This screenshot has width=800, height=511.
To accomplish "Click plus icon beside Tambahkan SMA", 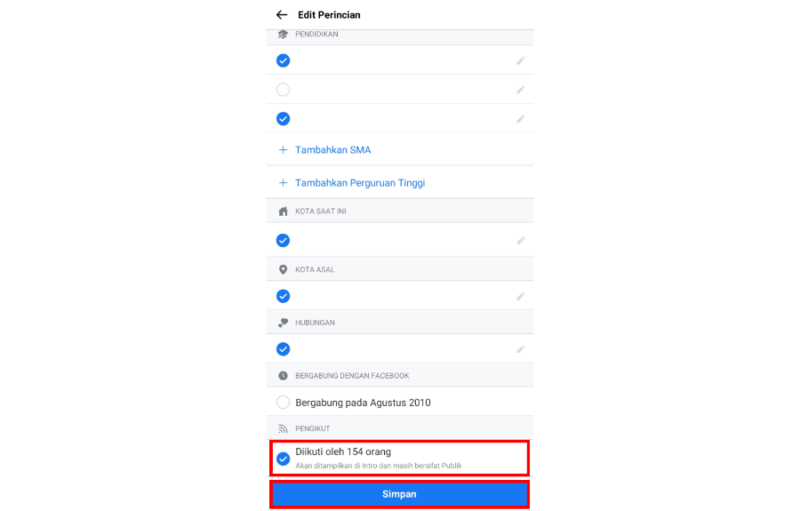I will click(283, 150).
